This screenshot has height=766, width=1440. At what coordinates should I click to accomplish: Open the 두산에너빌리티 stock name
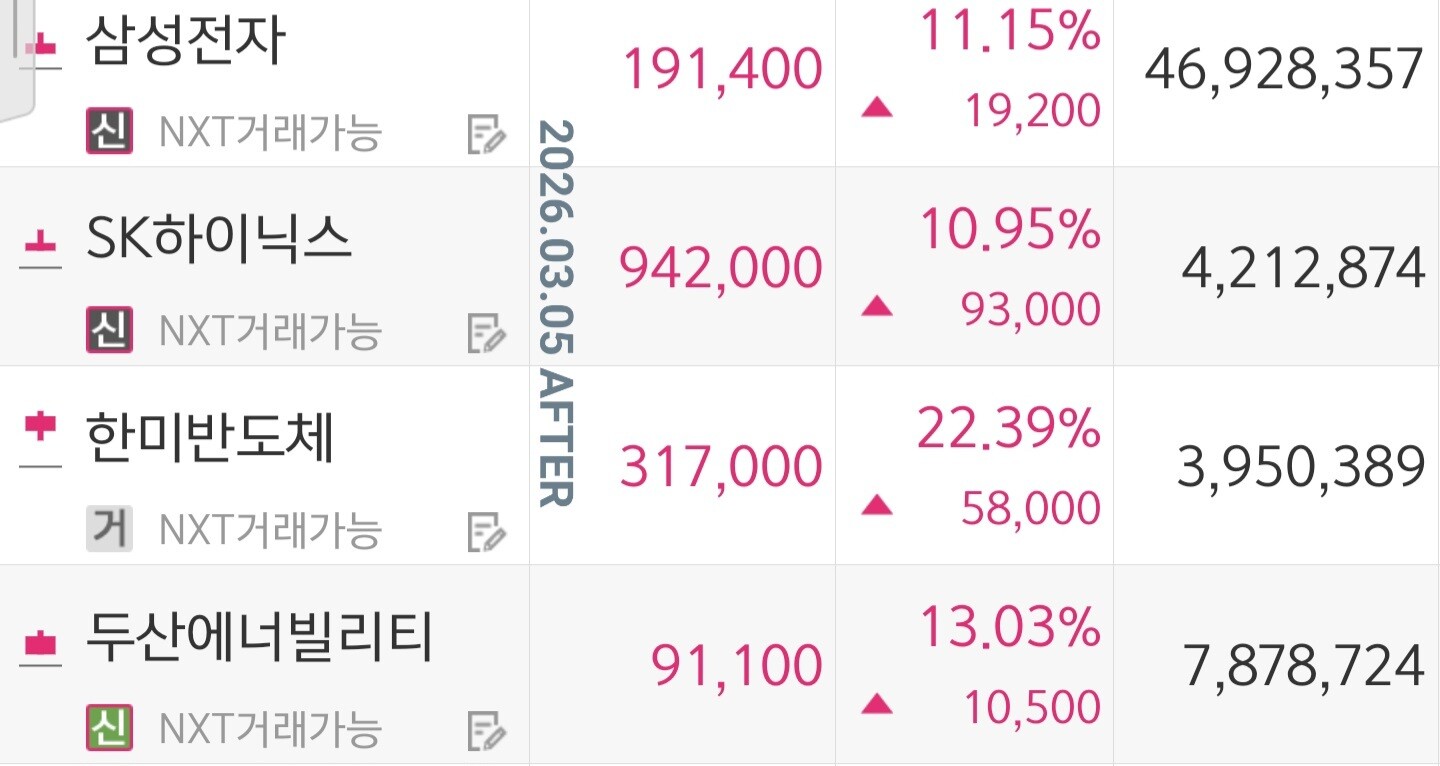[x=260, y=638]
